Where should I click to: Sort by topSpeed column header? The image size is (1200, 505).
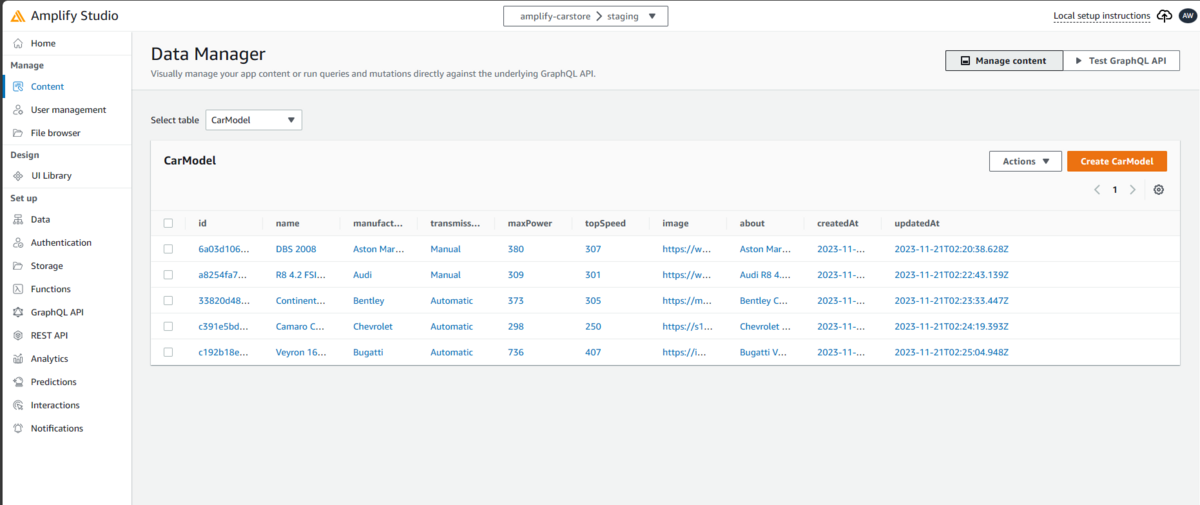click(x=605, y=223)
